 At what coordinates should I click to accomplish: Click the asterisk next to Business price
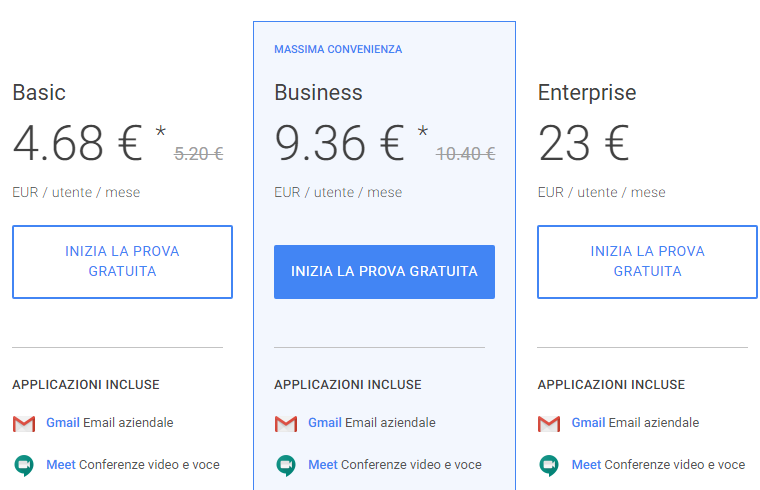(x=423, y=132)
